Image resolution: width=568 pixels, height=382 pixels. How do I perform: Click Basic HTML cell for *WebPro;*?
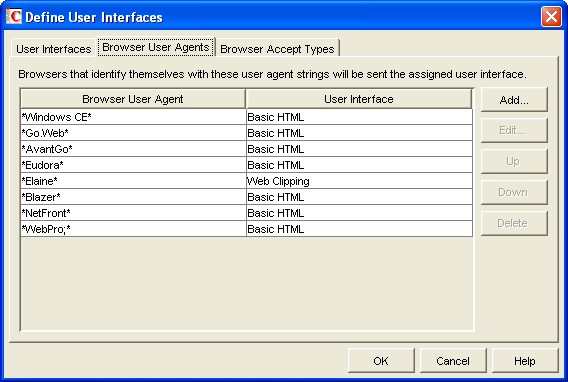359,228
